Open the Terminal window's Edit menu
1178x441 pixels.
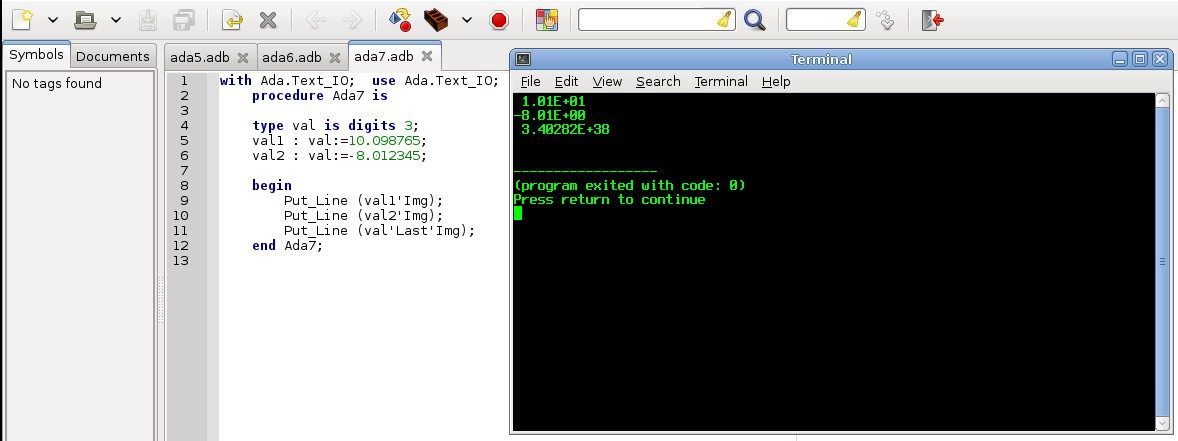tap(566, 81)
